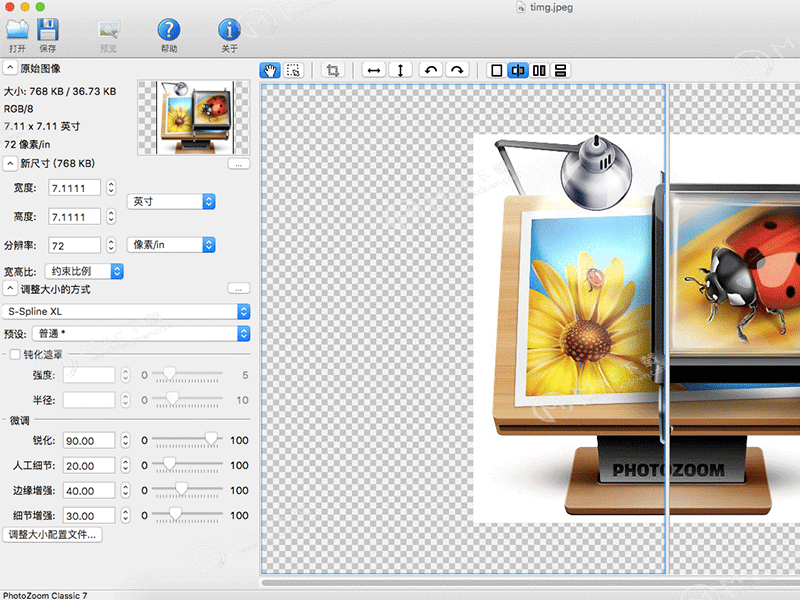Click the ellipsis button below the thumbnail
This screenshot has width=800, height=600.
(238, 164)
